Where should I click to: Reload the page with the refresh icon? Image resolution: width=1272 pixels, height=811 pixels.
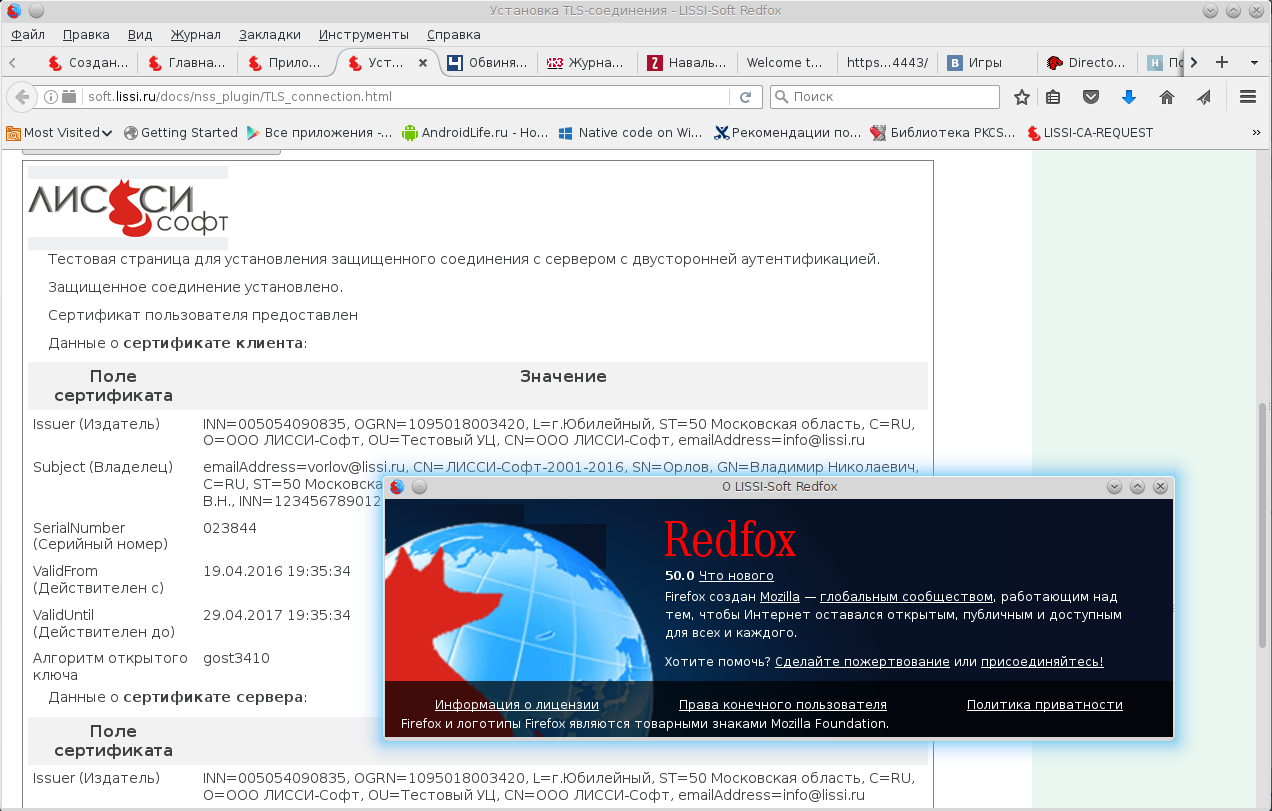(745, 97)
